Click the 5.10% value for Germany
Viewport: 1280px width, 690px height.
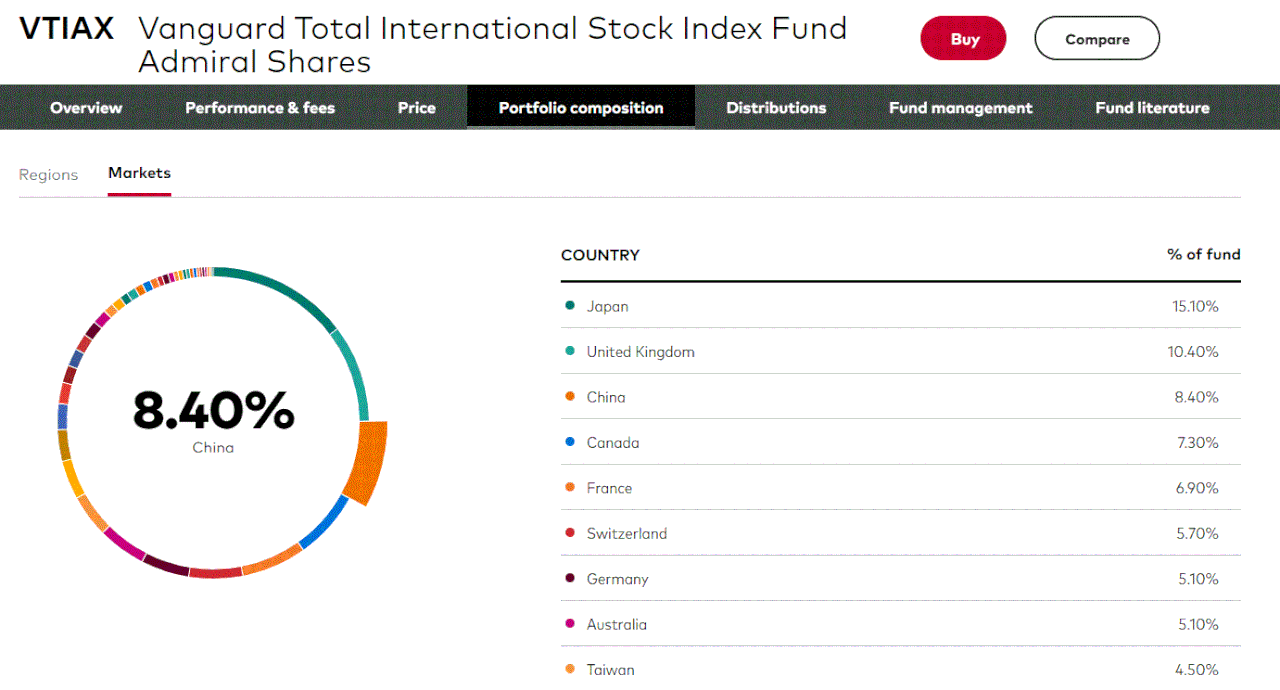[x=1197, y=579]
